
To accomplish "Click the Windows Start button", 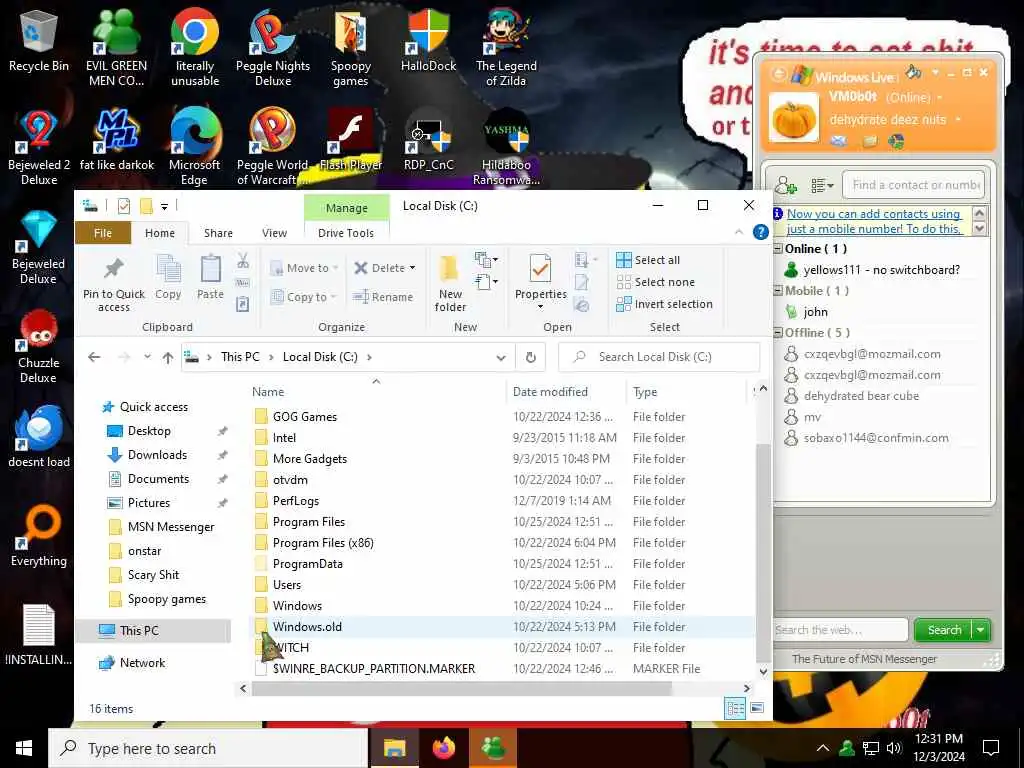I will coord(24,748).
